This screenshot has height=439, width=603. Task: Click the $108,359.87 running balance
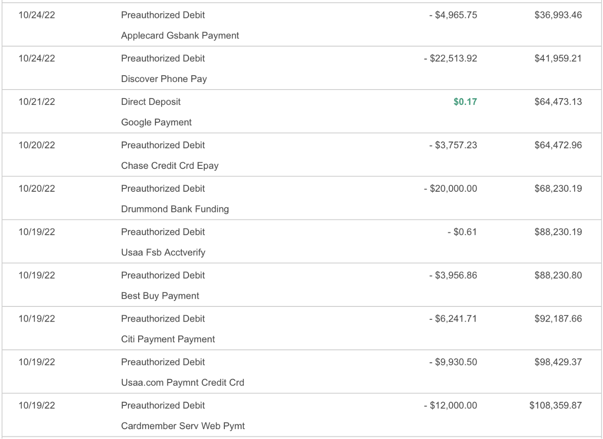[x=555, y=405]
